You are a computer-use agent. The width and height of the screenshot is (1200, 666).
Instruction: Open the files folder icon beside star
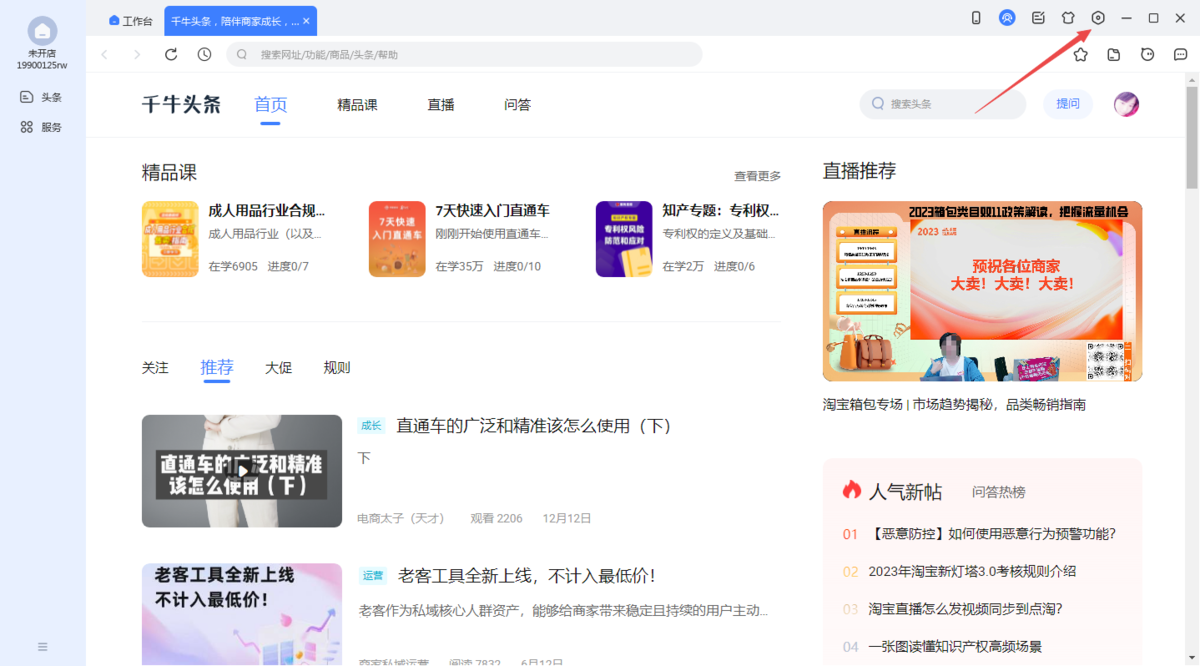tap(1114, 54)
